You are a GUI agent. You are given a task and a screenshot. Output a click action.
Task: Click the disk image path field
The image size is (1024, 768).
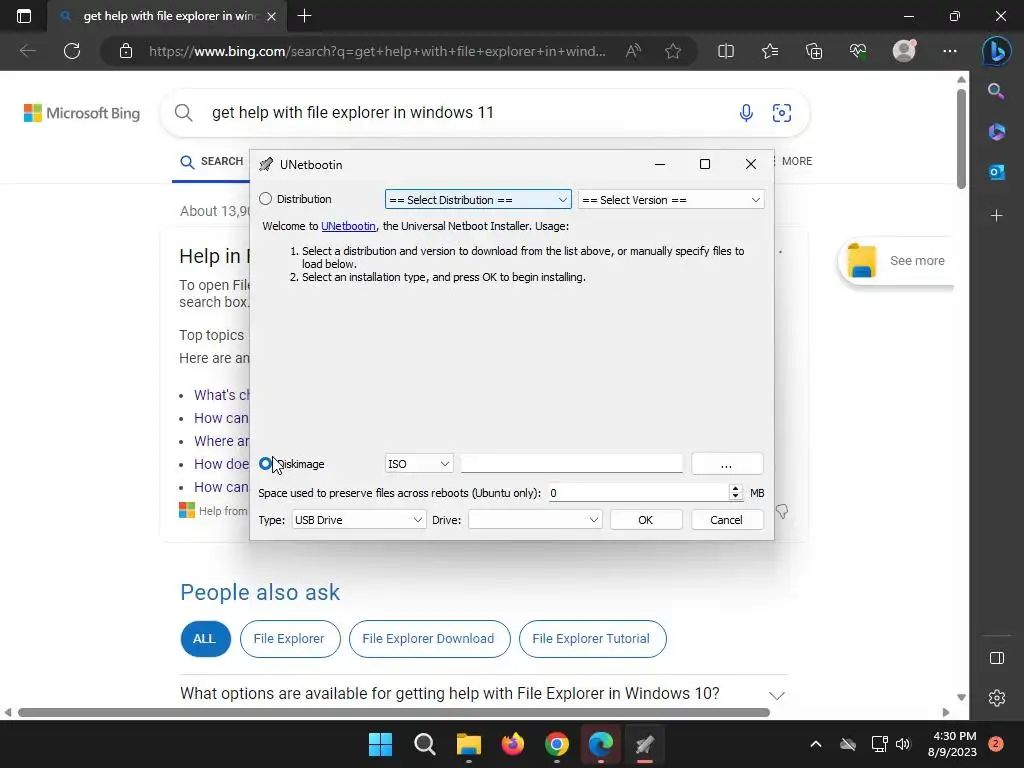(x=571, y=464)
